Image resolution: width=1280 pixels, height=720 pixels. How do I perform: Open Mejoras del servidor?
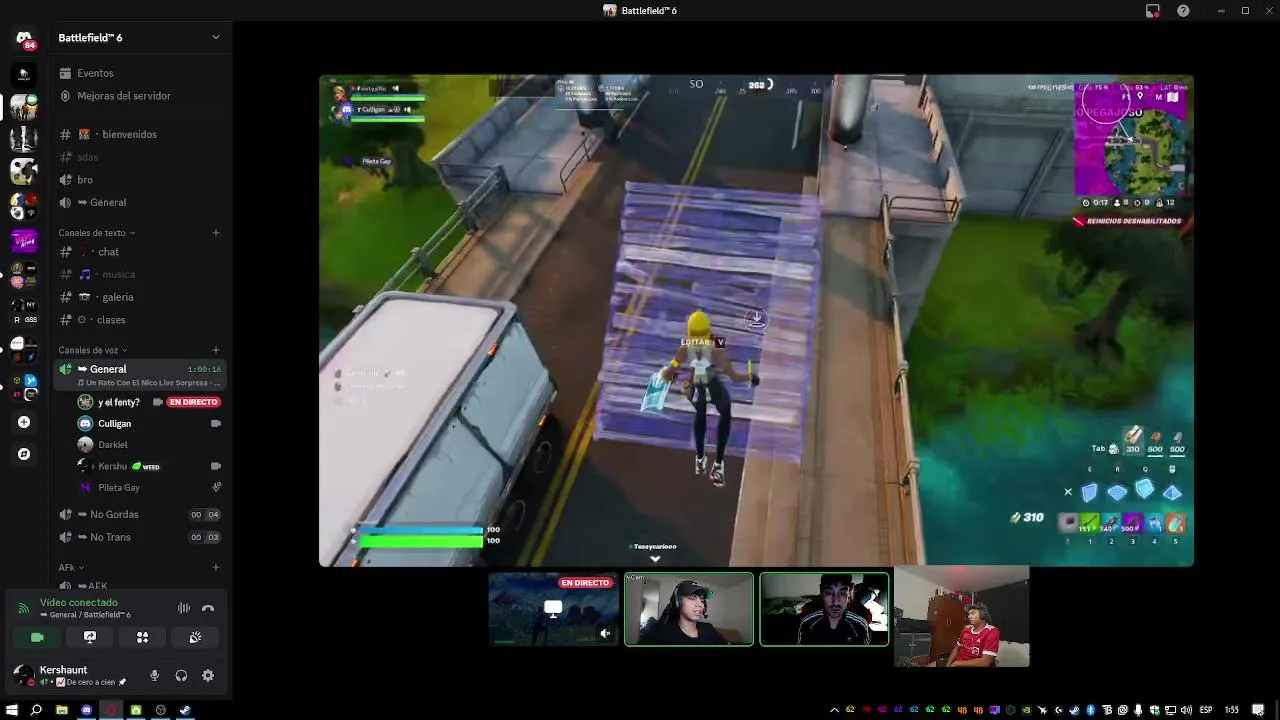coord(140,96)
